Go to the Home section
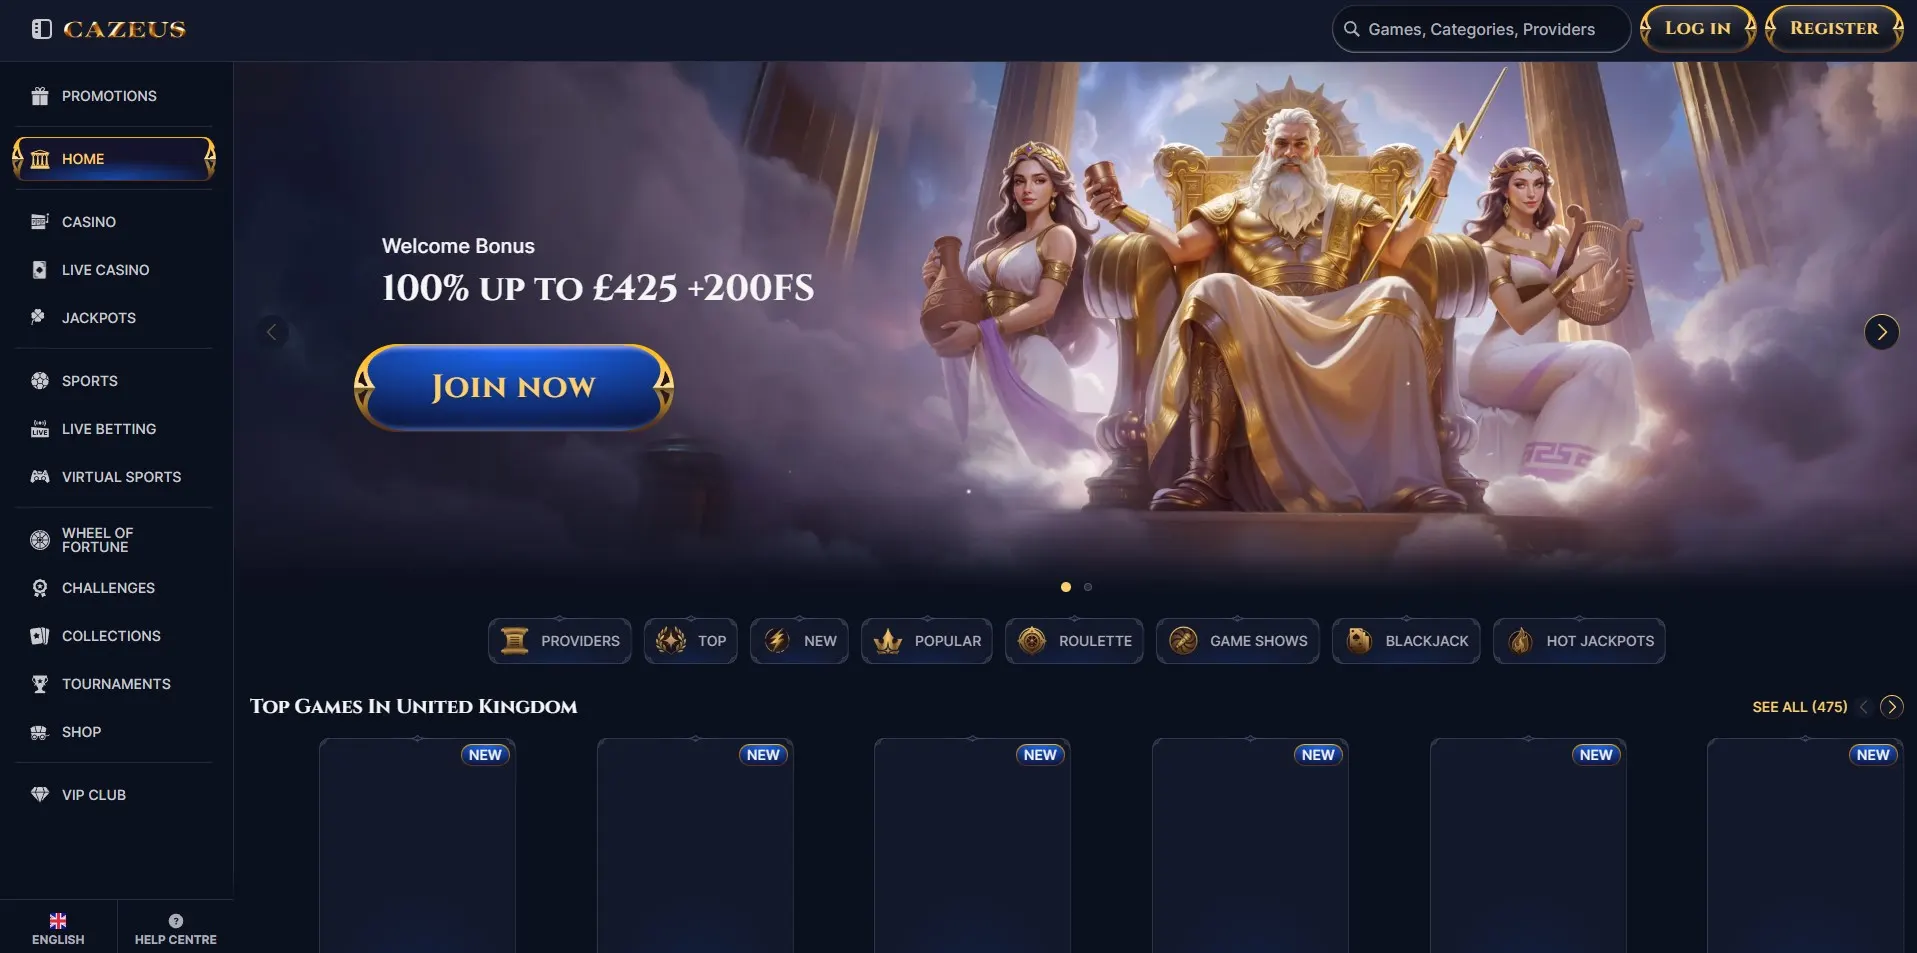The width and height of the screenshot is (1917, 953). pos(114,159)
